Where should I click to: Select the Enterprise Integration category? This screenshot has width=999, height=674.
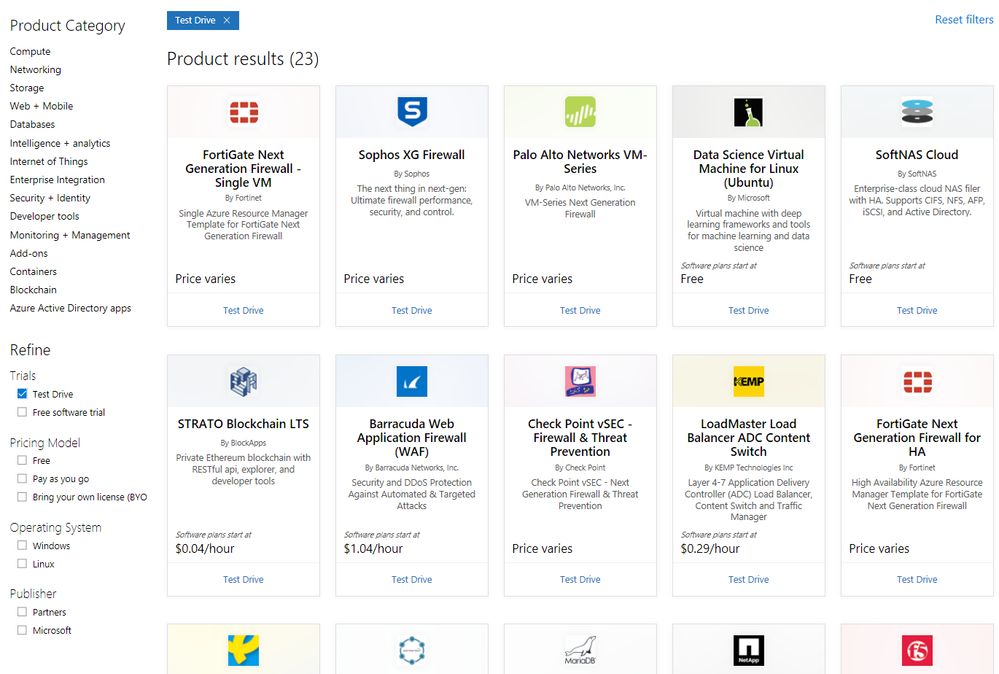pos(57,180)
